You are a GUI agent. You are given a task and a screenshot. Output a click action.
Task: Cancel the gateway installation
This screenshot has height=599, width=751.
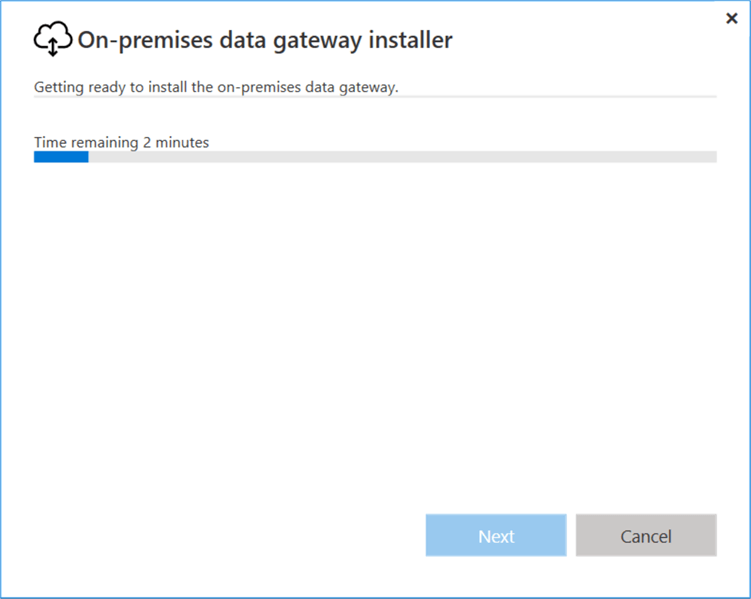[x=646, y=536]
